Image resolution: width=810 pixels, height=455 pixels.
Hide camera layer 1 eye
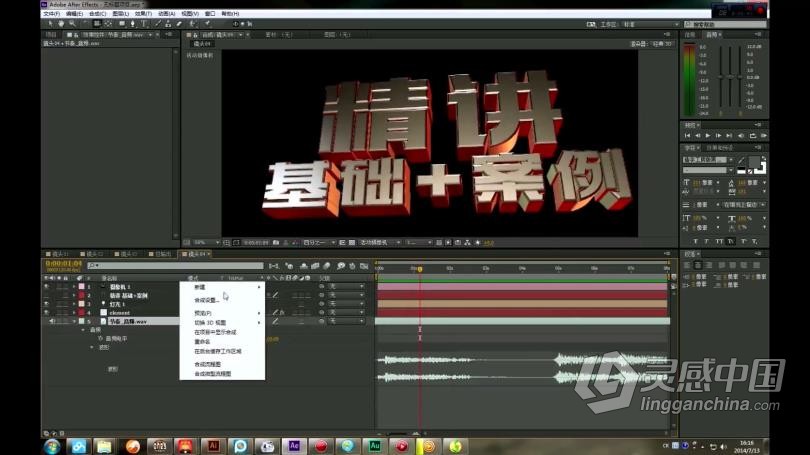click(46, 287)
